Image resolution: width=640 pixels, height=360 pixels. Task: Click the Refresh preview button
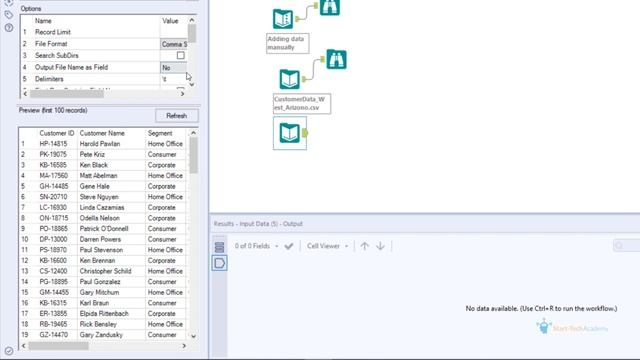click(177, 116)
